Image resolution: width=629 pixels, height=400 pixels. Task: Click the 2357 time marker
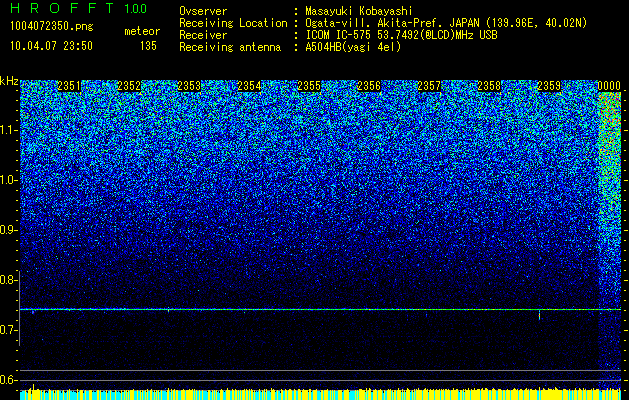pyautogui.click(x=429, y=86)
